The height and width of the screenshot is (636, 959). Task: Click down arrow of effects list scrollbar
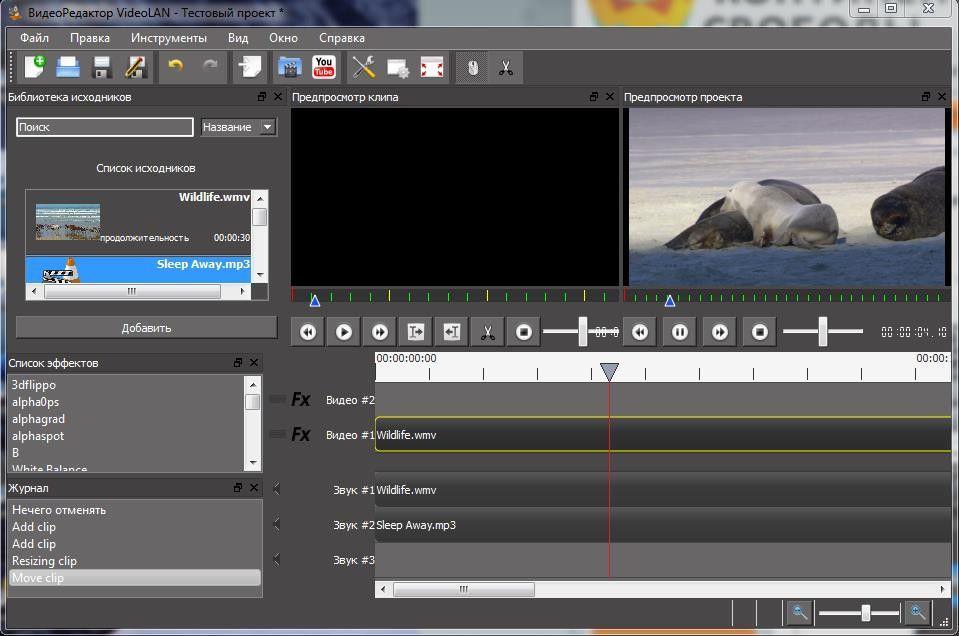coord(253,463)
